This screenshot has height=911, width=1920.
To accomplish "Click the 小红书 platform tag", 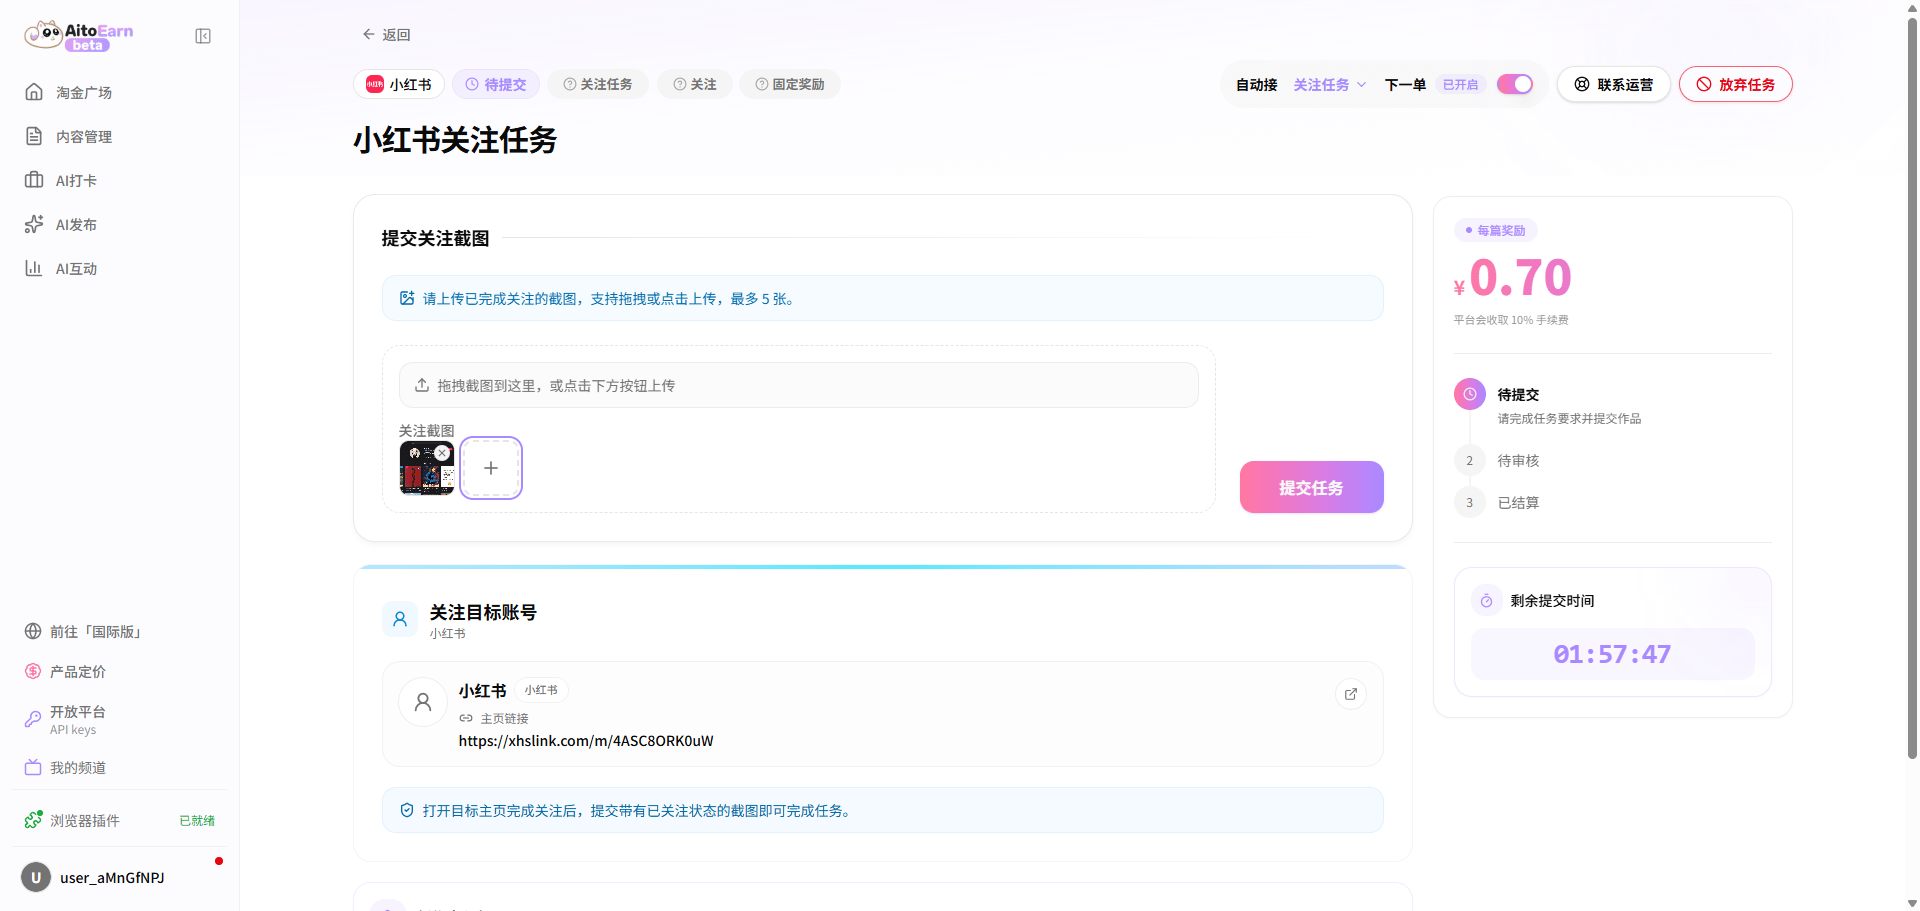I will [x=399, y=84].
